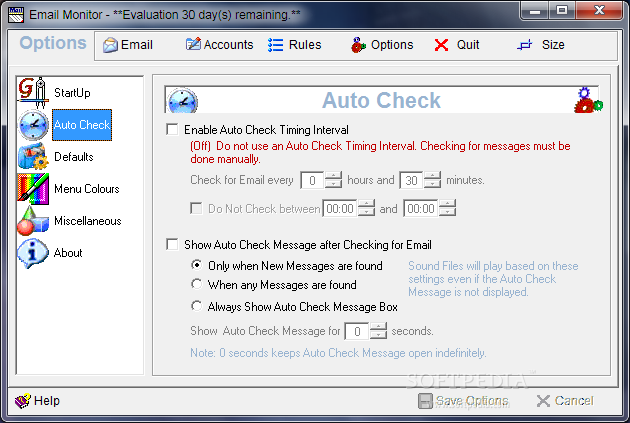Click the Save Options floppy disk icon
630x423 pixels.
[425, 401]
